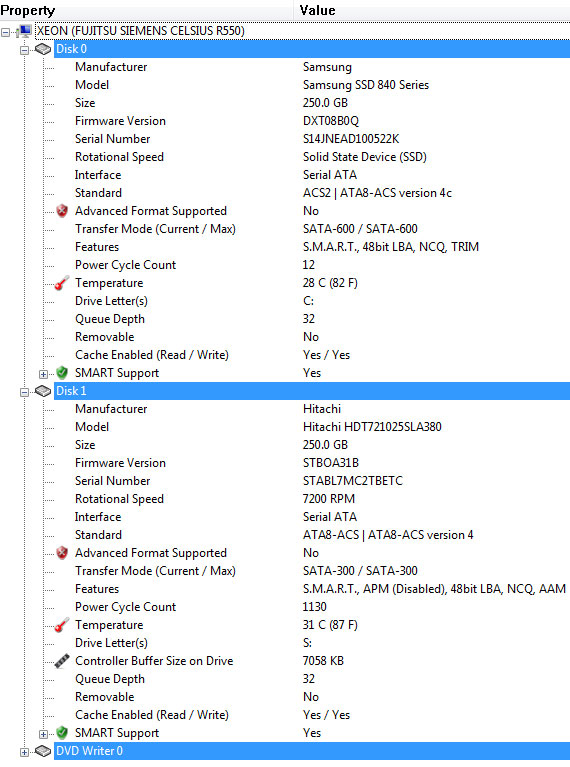Click red shield icon for Disk 0 Advanced Format
The height and width of the screenshot is (767, 570).
pos(62,211)
